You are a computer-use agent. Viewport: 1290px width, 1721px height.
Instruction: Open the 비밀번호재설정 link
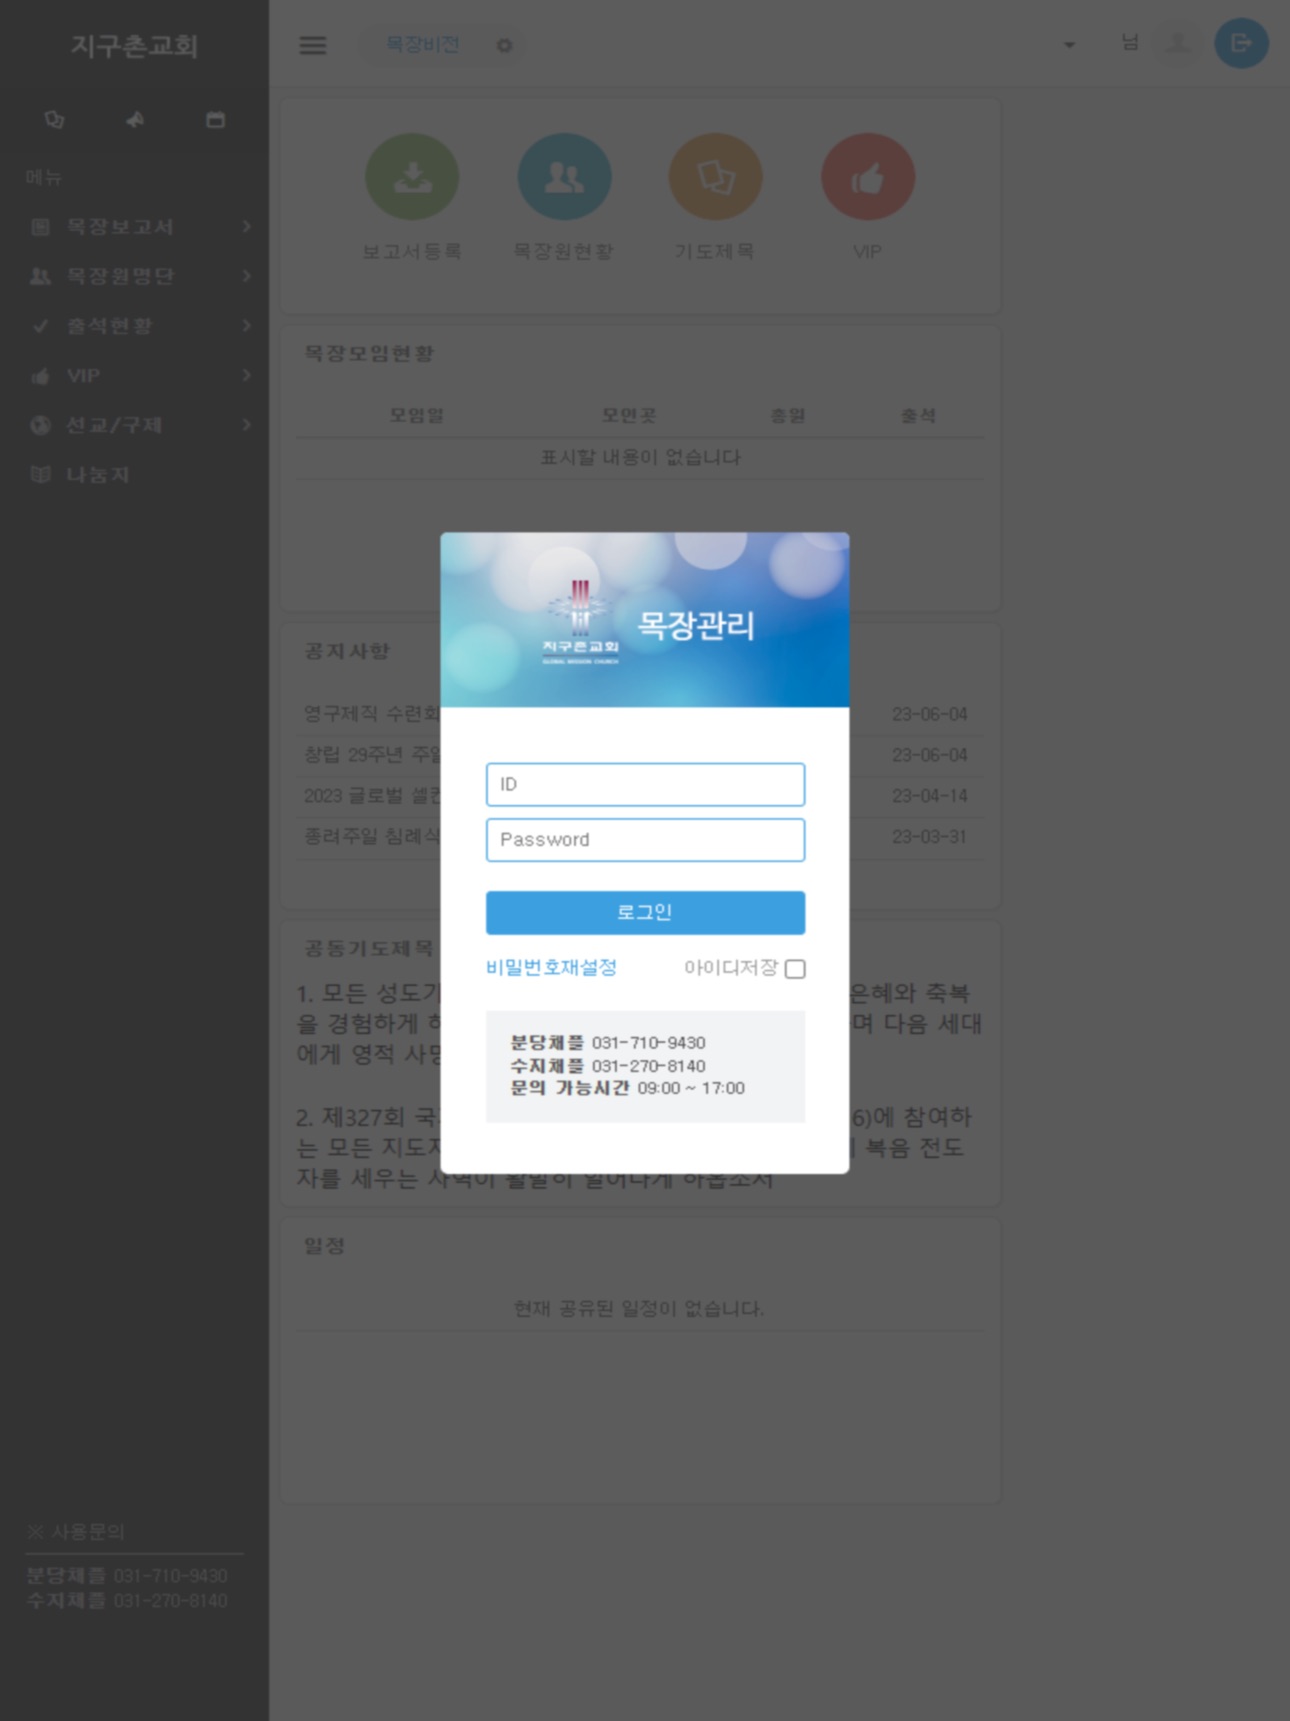pyautogui.click(x=551, y=967)
